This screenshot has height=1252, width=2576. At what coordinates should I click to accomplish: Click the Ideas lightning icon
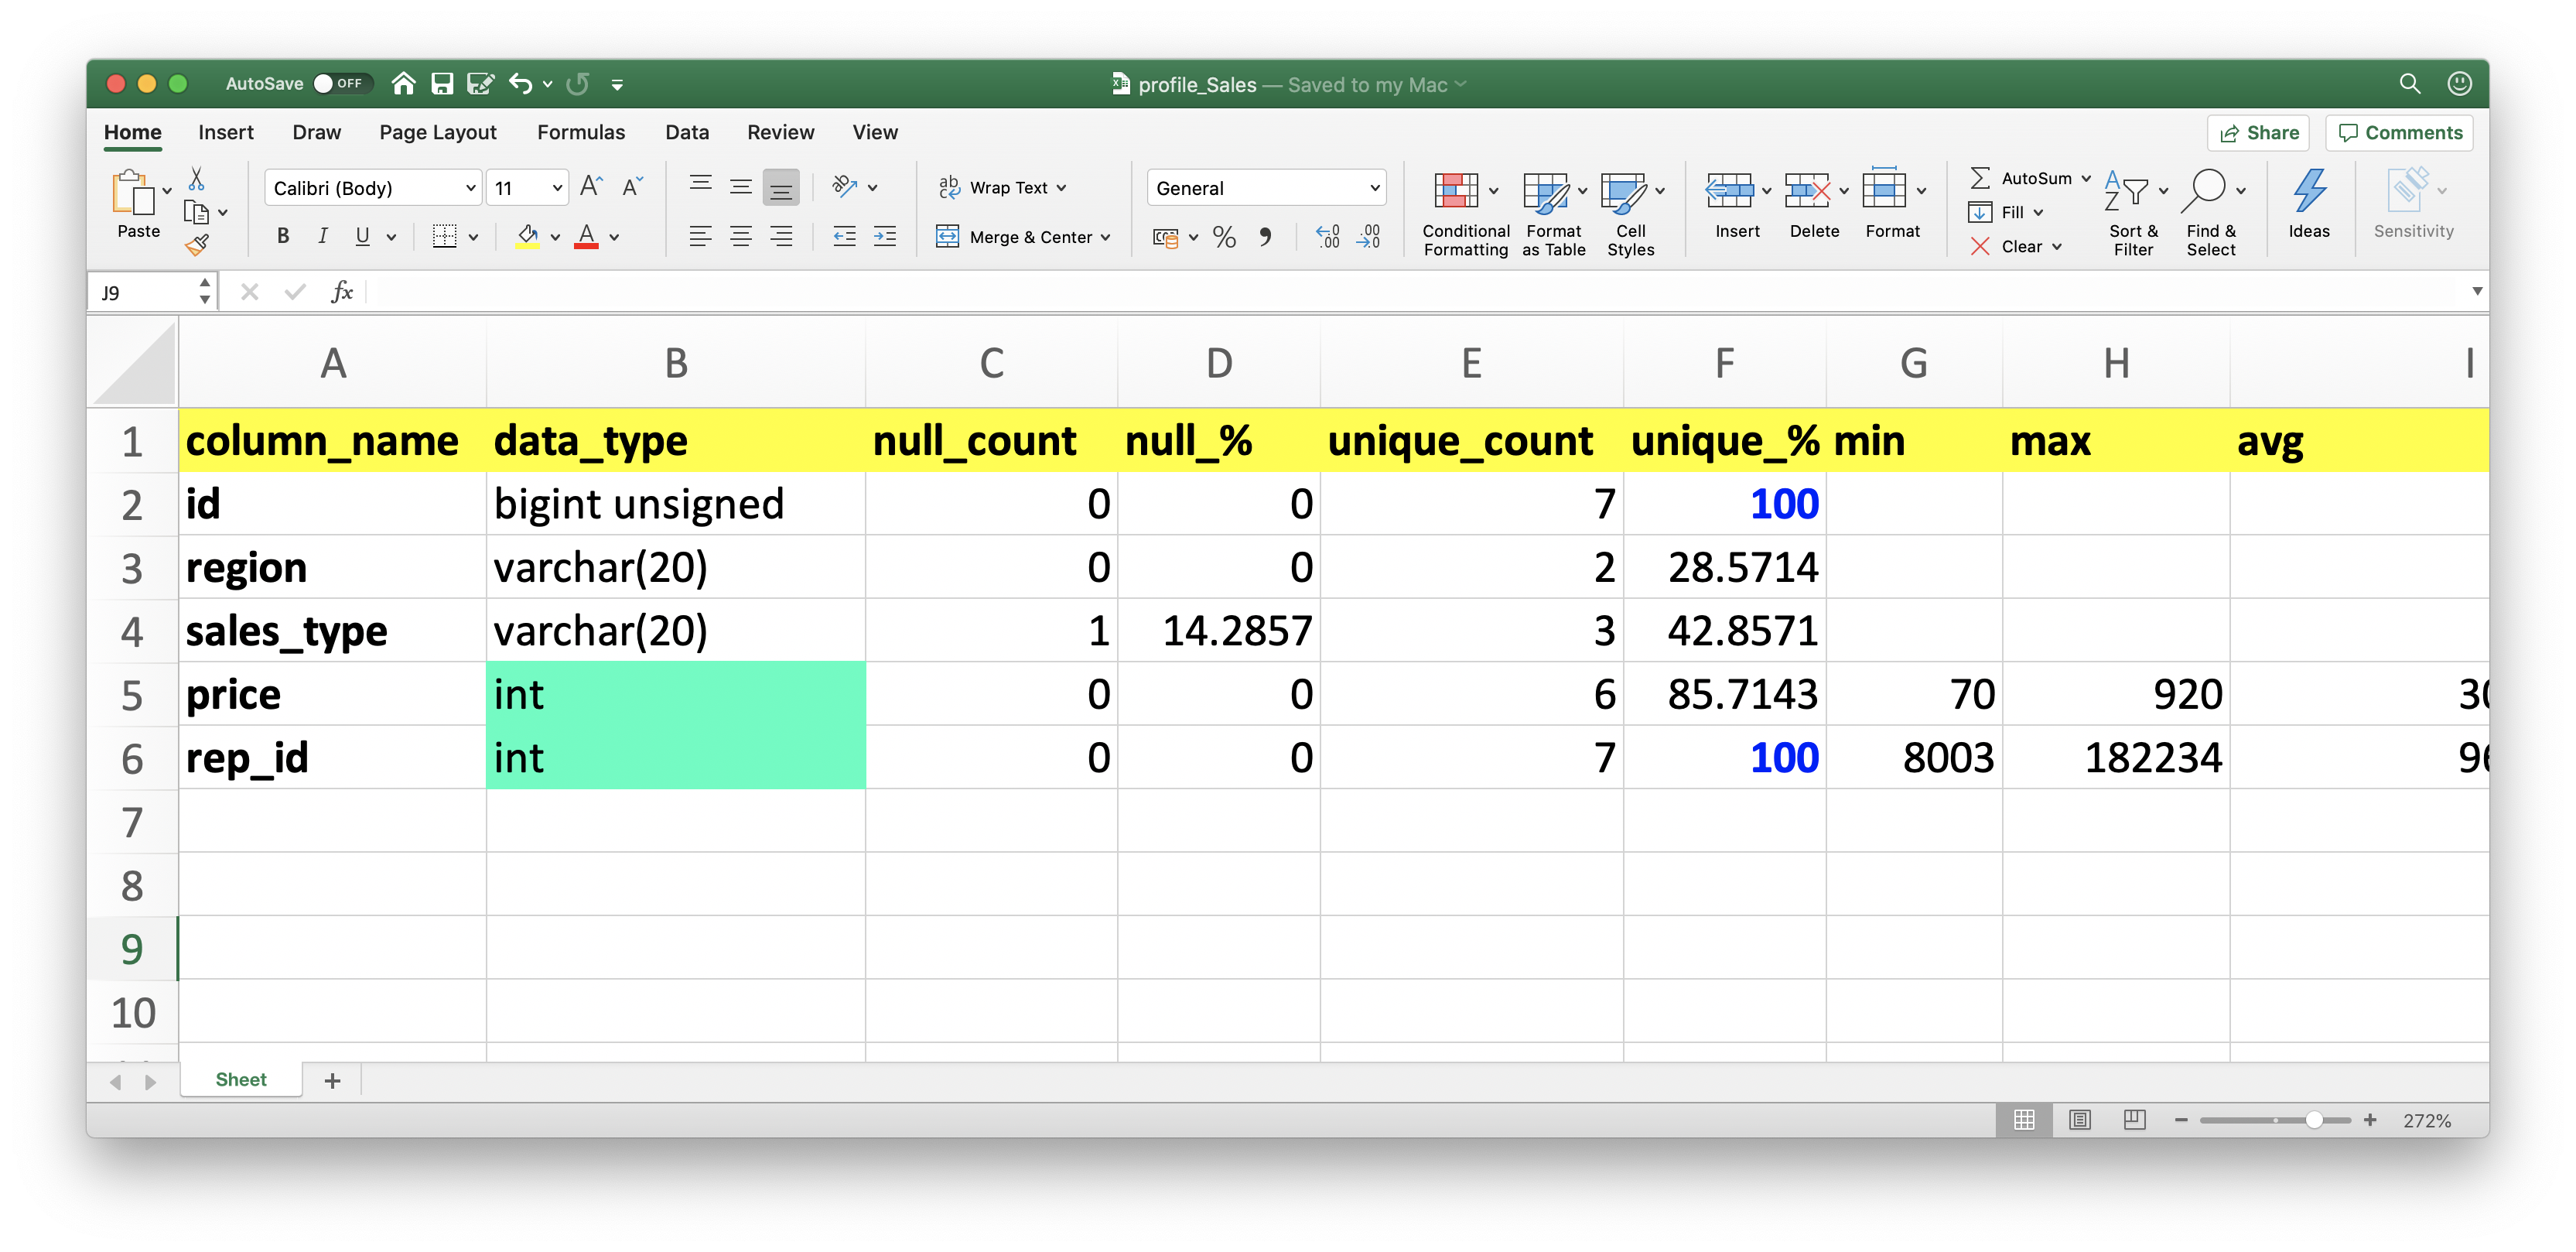2309,190
